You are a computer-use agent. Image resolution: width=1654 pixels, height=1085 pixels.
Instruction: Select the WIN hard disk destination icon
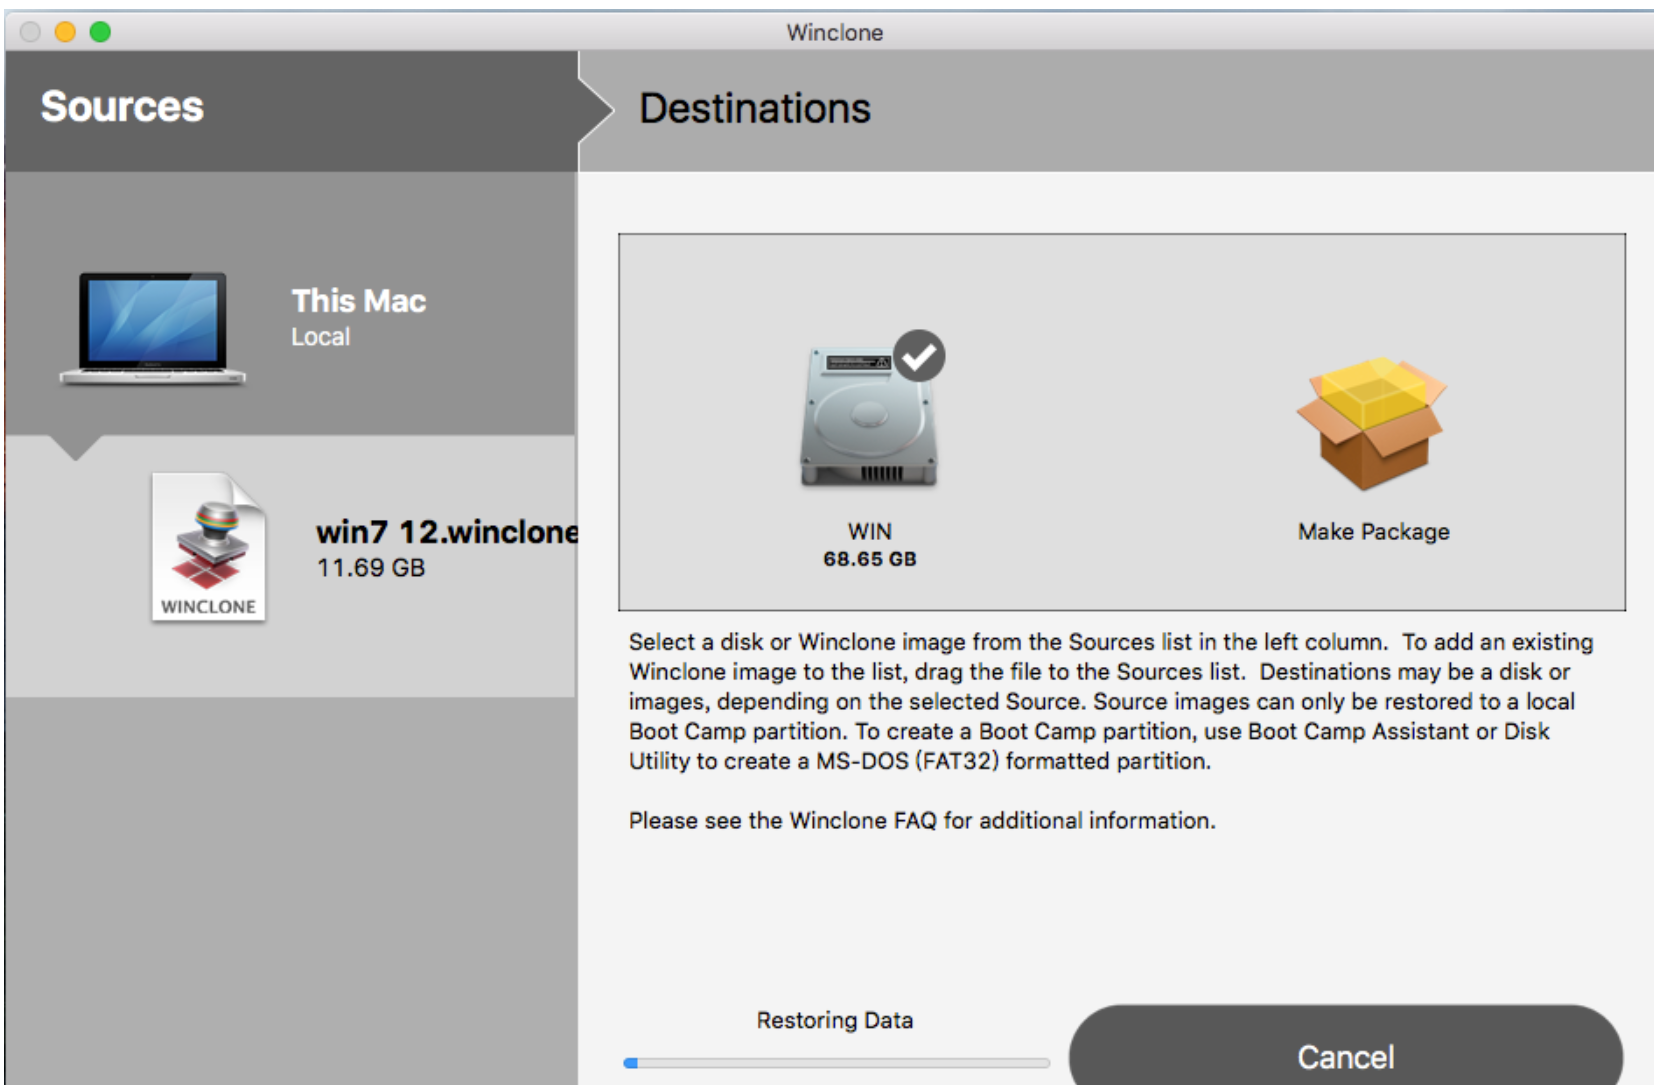(869, 417)
